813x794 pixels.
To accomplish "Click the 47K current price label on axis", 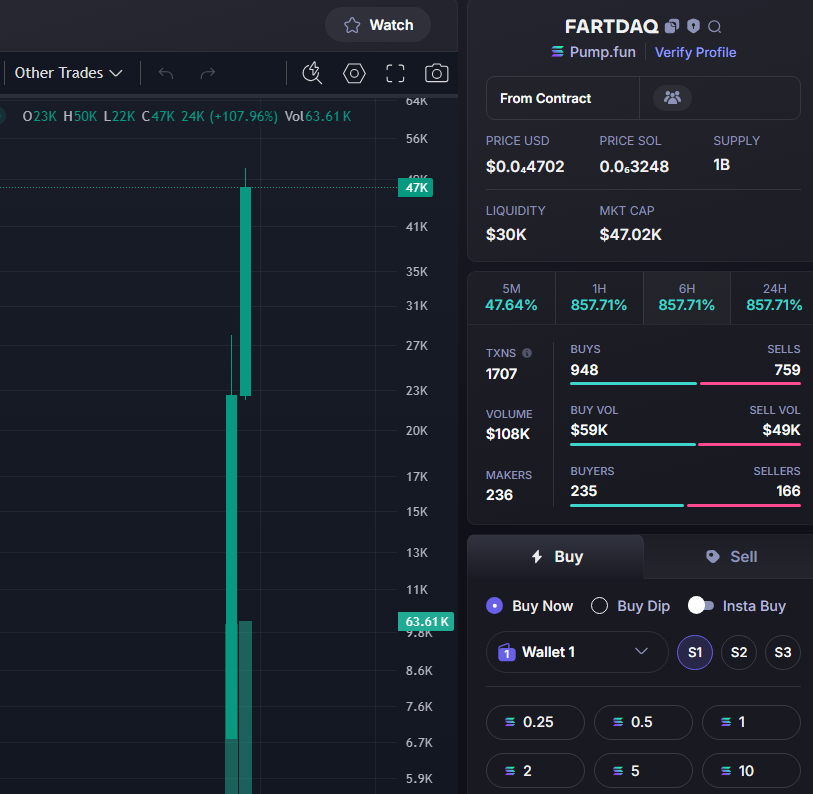I will [x=415, y=188].
